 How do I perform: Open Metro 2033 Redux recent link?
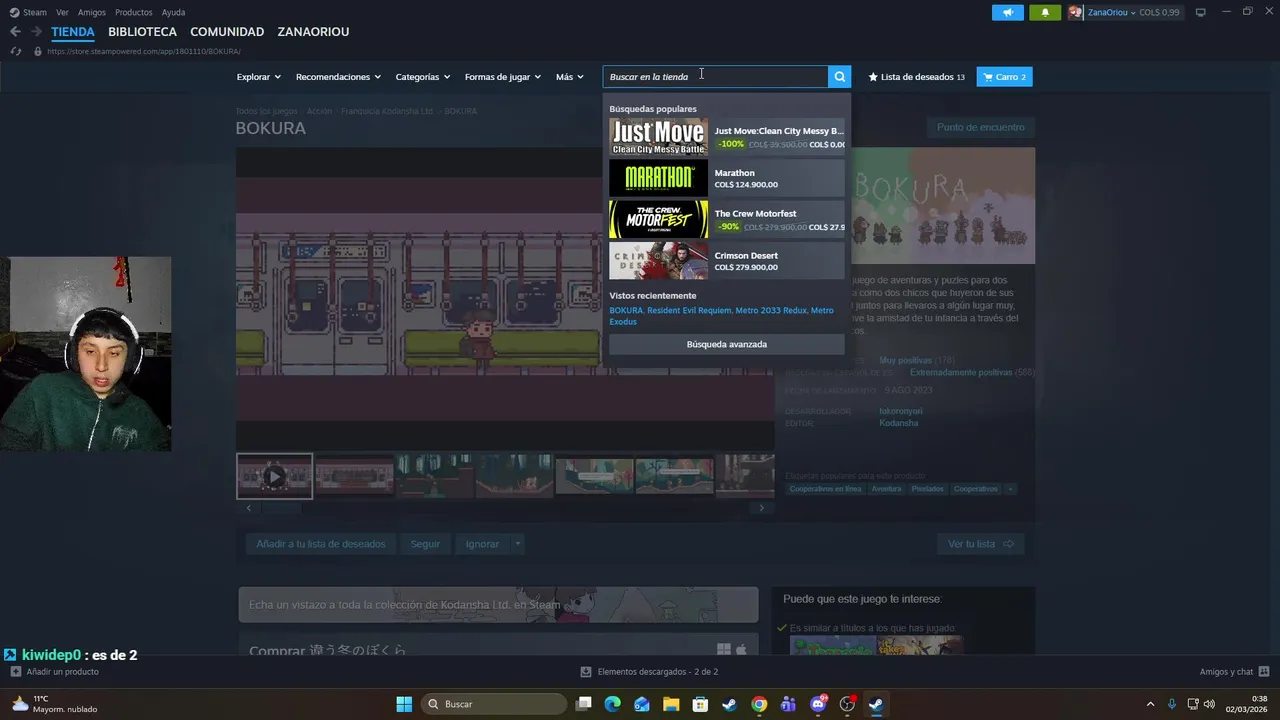(x=771, y=311)
